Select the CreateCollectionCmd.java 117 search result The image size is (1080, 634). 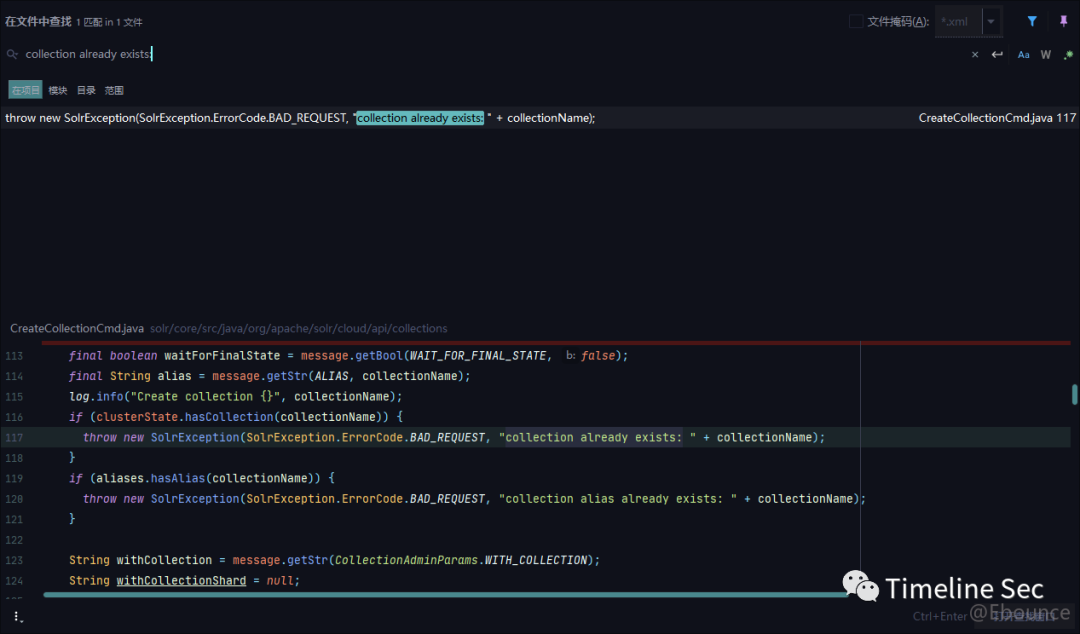pos(540,118)
